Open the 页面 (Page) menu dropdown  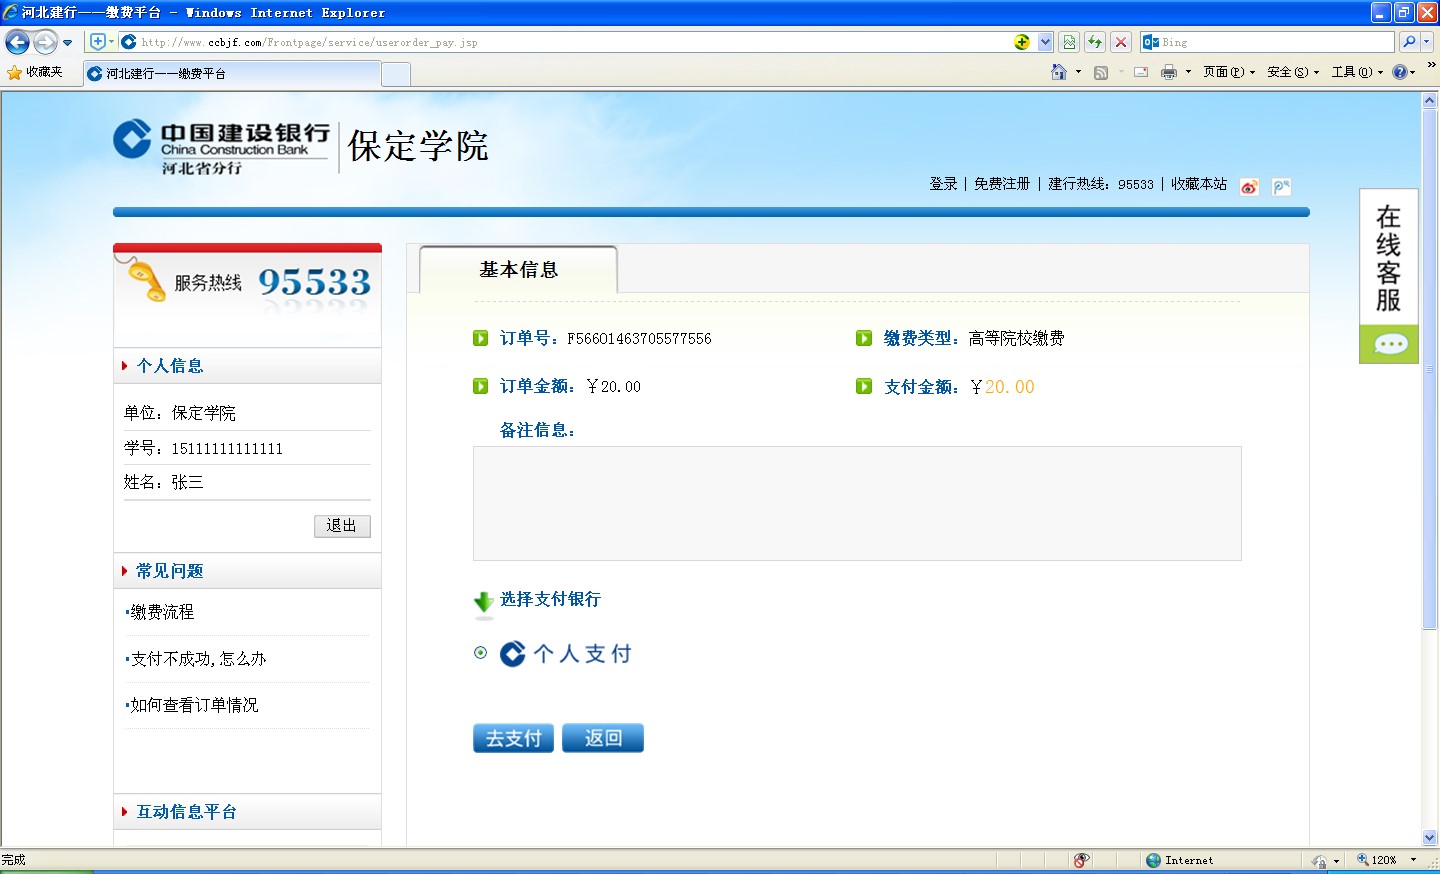[1229, 72]
